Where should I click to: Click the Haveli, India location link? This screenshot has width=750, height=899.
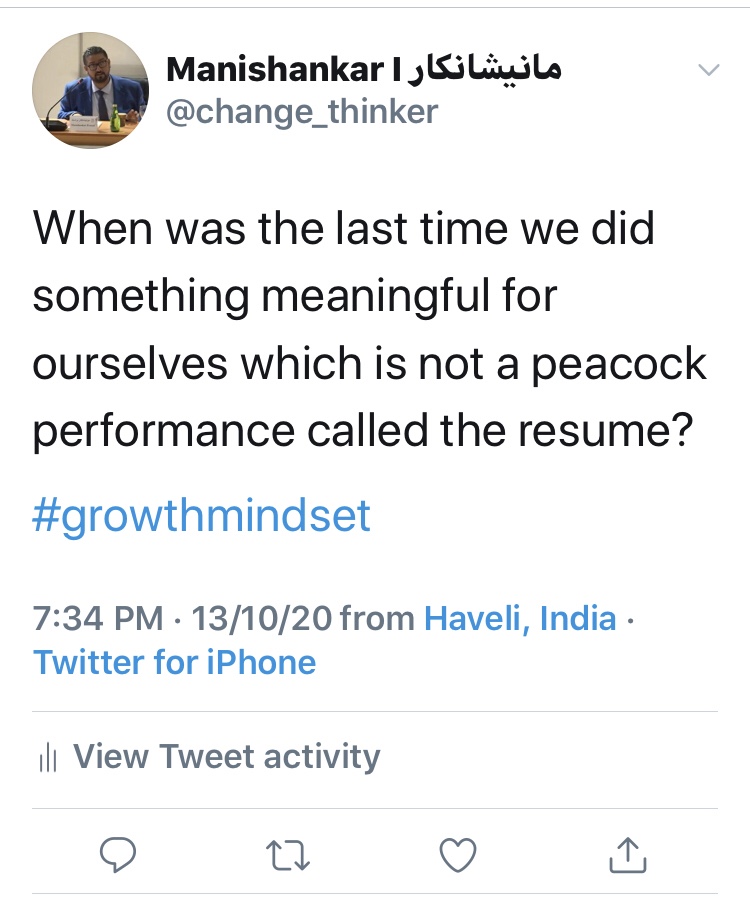pyautogui.click(x=520, y=618)
